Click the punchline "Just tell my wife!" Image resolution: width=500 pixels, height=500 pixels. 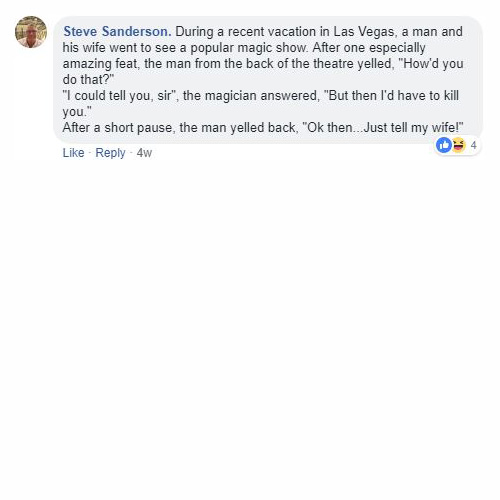(x=413, y=128)
